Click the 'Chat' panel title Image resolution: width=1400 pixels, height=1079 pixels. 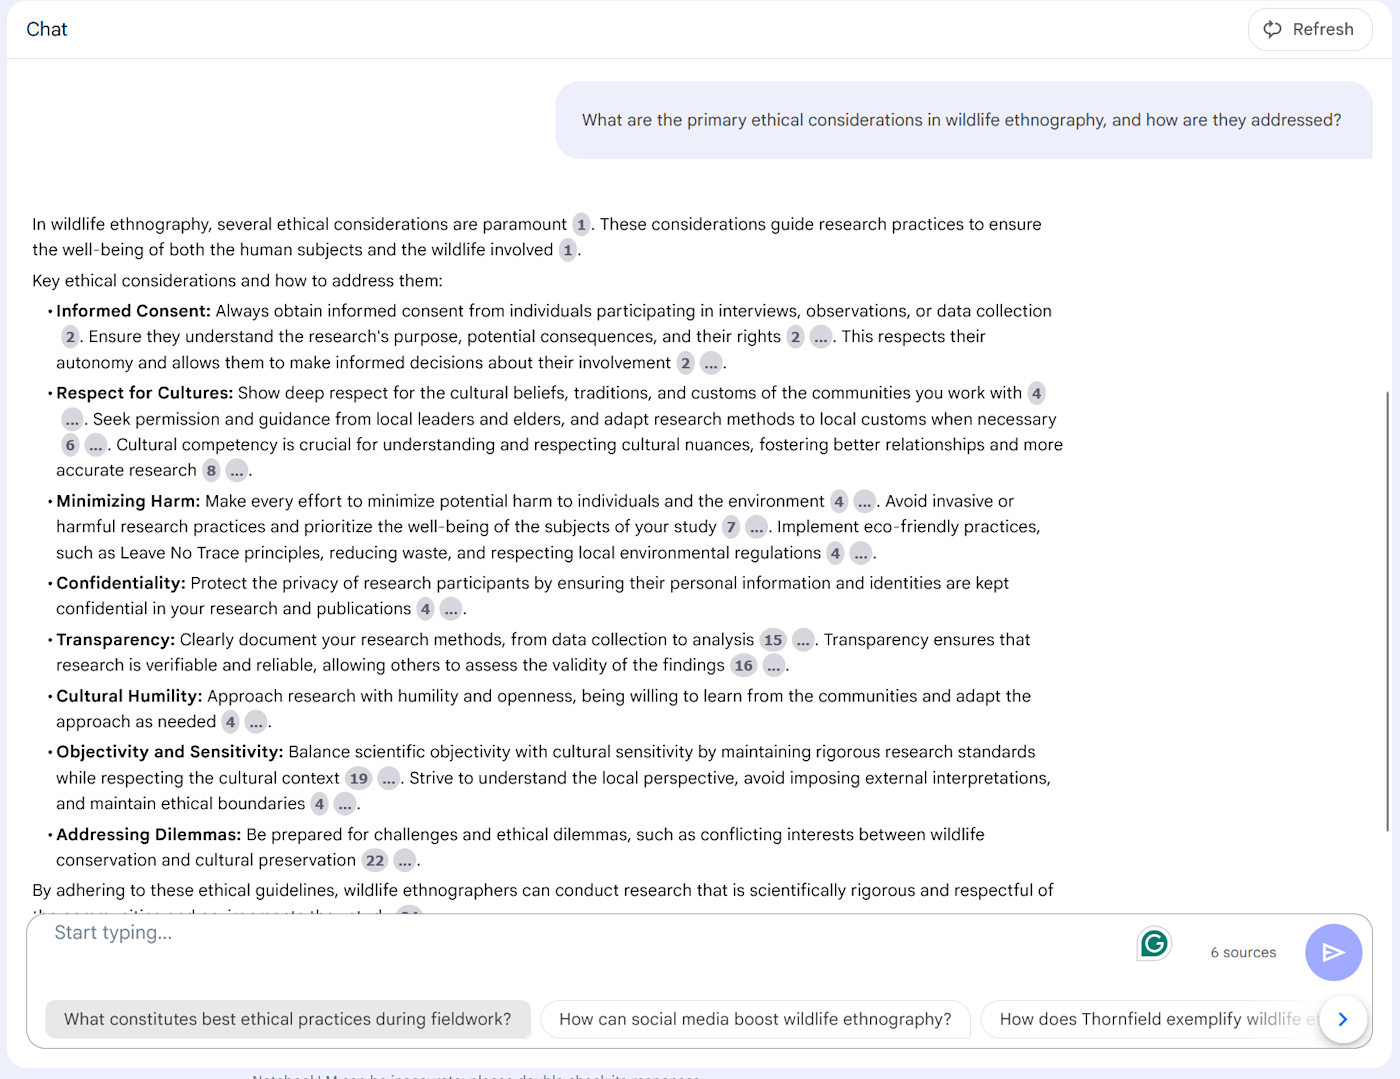(47, 29)
